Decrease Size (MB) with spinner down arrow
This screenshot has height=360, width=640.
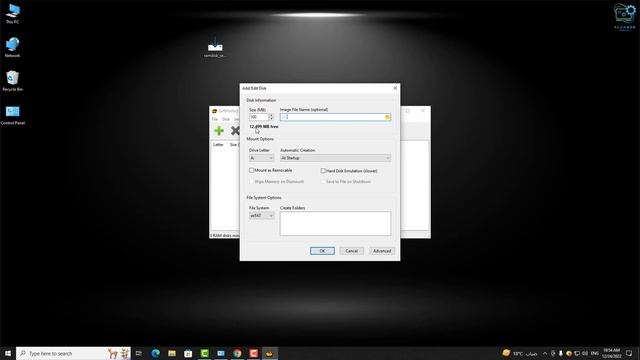pyautogui.click(x=271, y=119)
